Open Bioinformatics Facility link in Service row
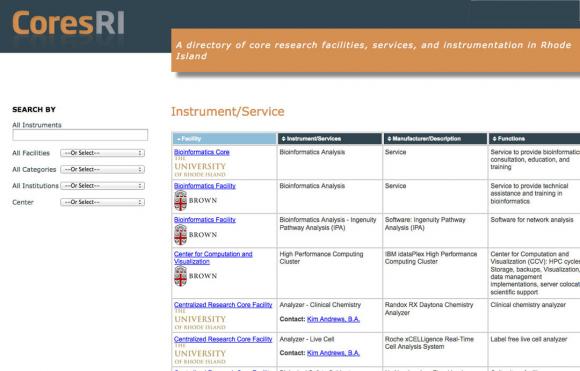Screen dimensions: 580x371 pos(205,186)
